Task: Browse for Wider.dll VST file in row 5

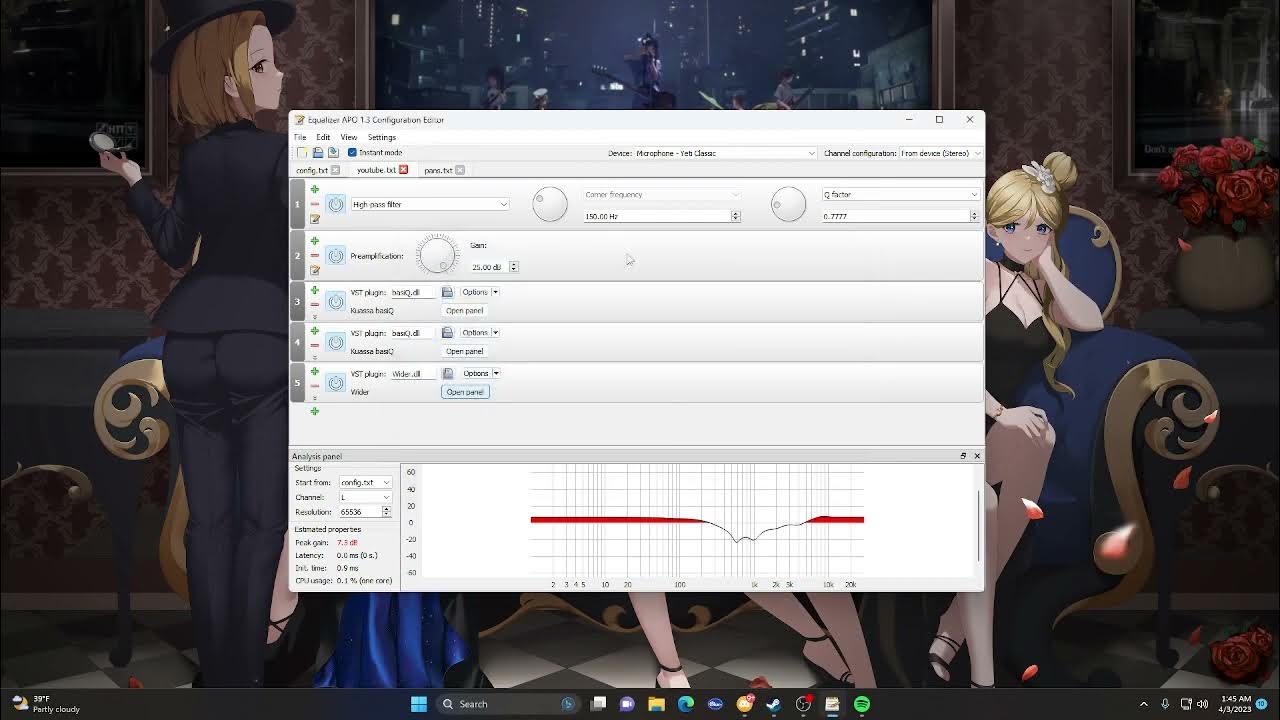Action: [x=448, y=373]
